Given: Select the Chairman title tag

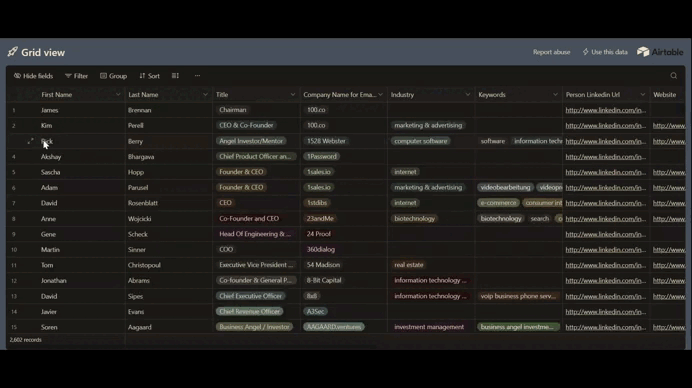Looking at the screenshot, I should click(x=233, y=110).
